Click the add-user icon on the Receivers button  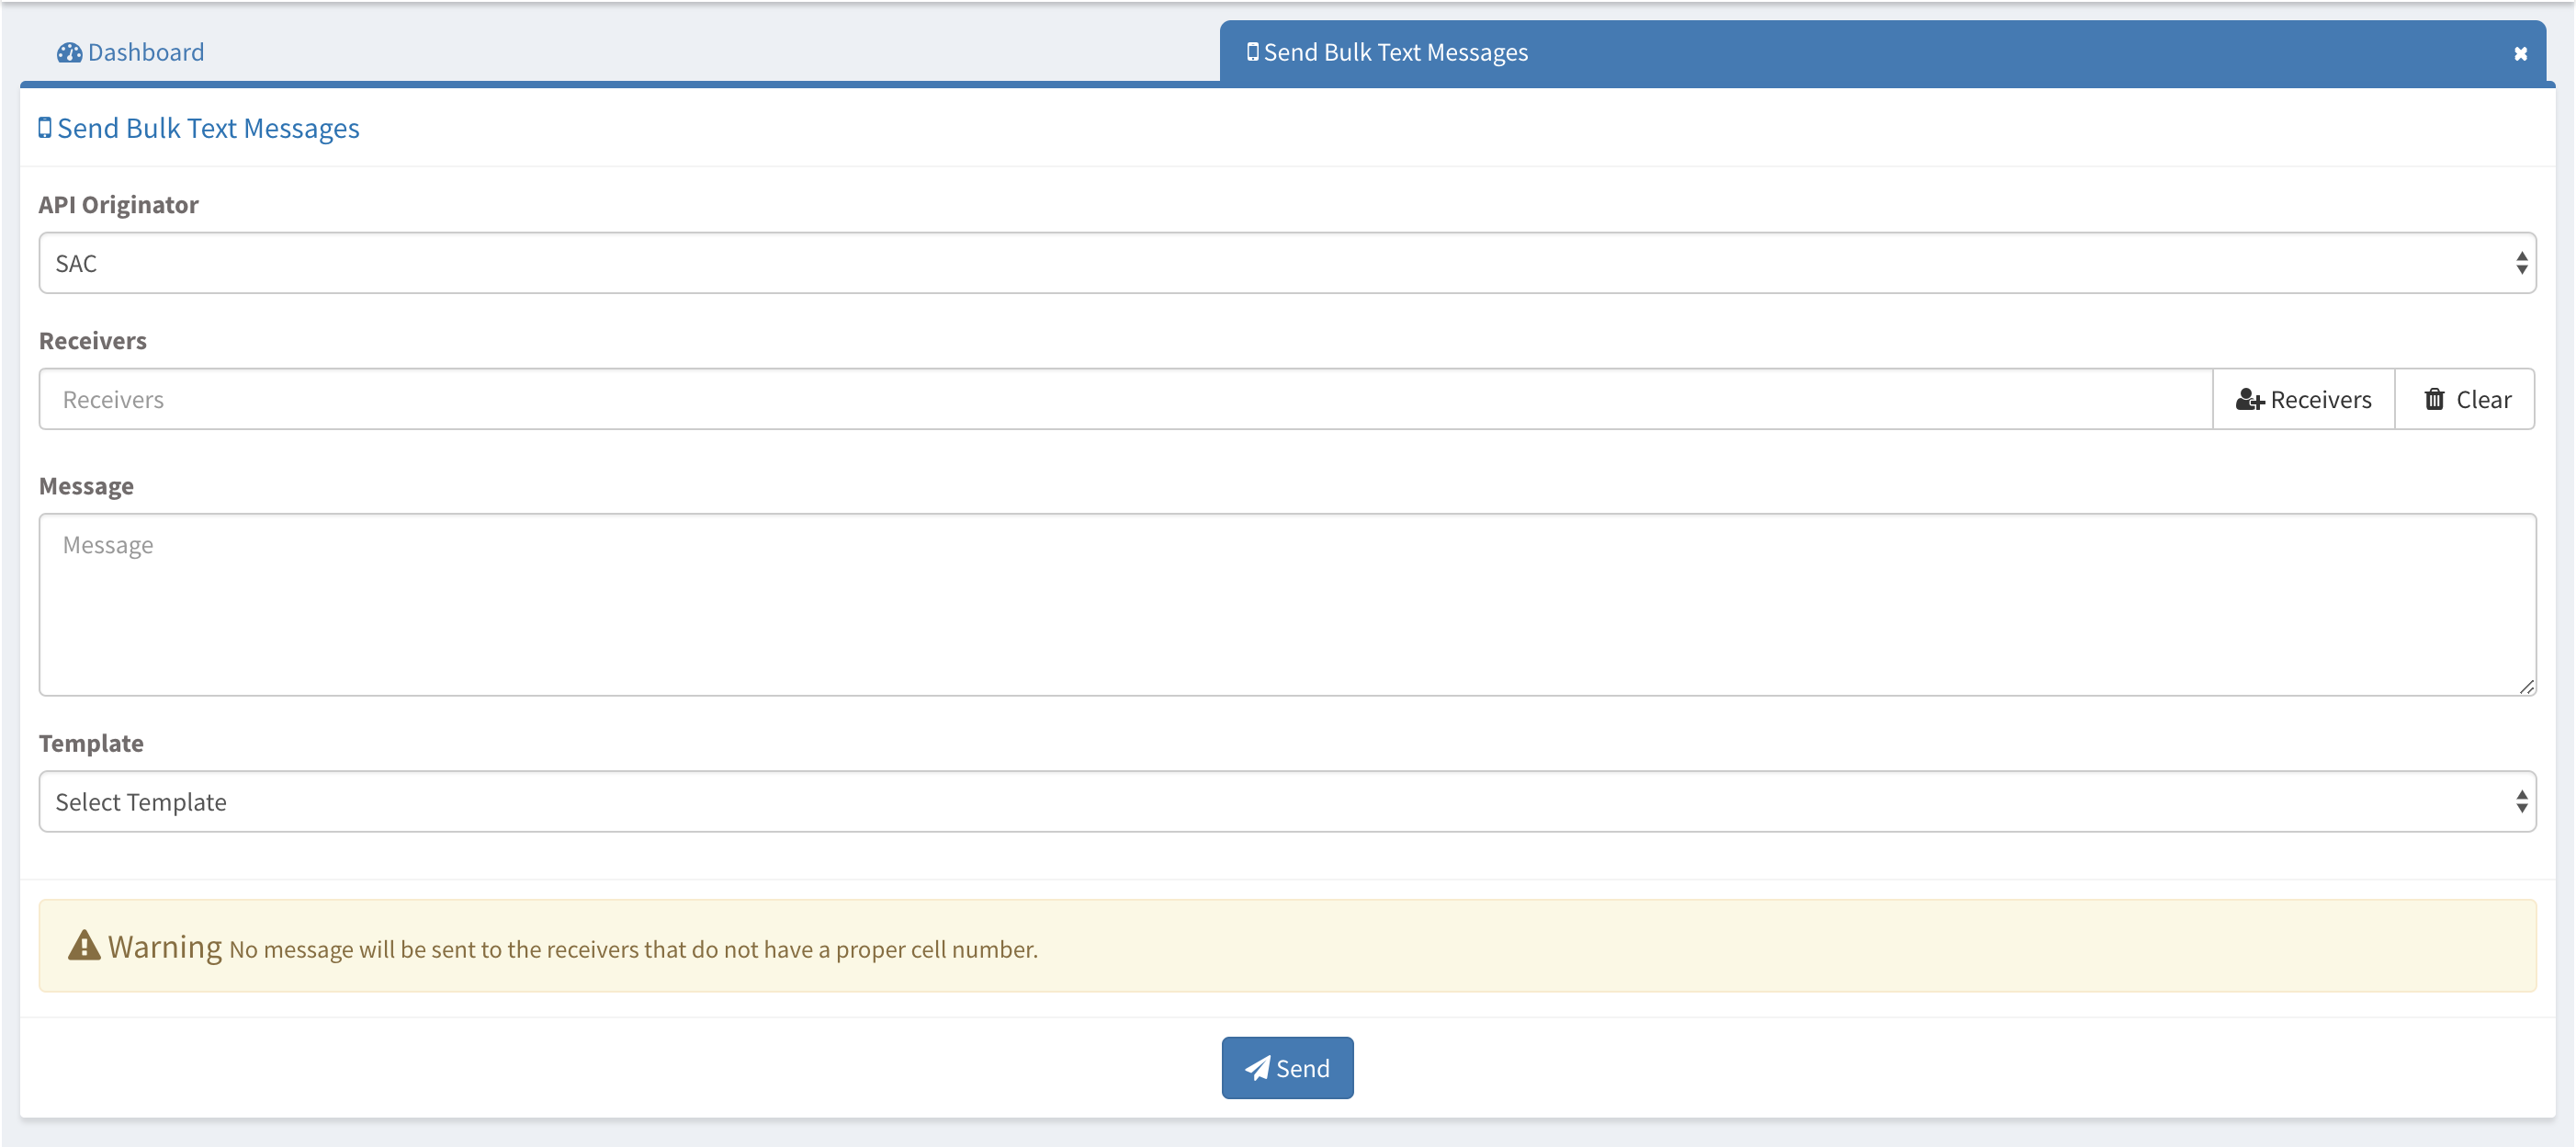coord(2249,400)
